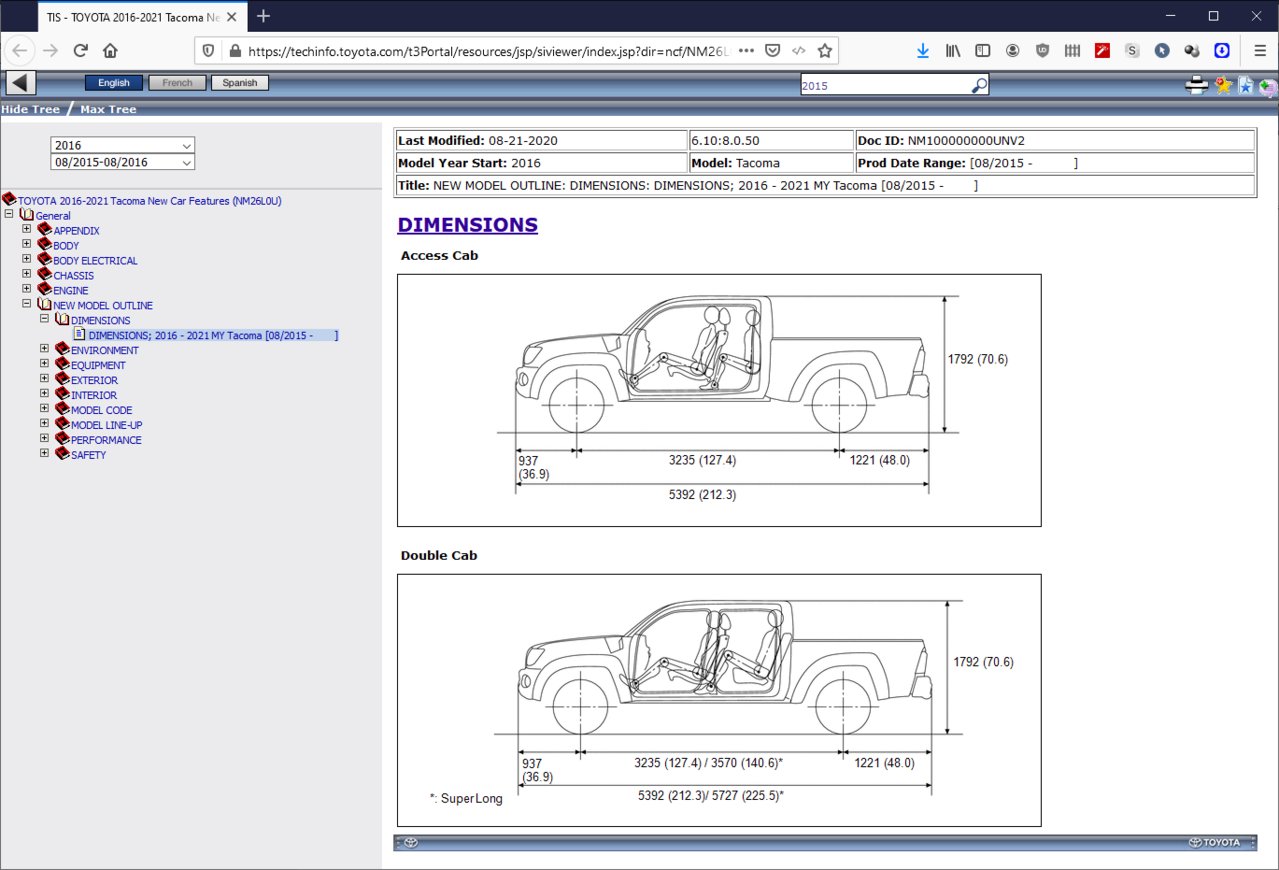
Task: Select the DIMENSIONS 2016-2021 MY Tacoma document
Action: pyautogui.click(x=213, y=336)
